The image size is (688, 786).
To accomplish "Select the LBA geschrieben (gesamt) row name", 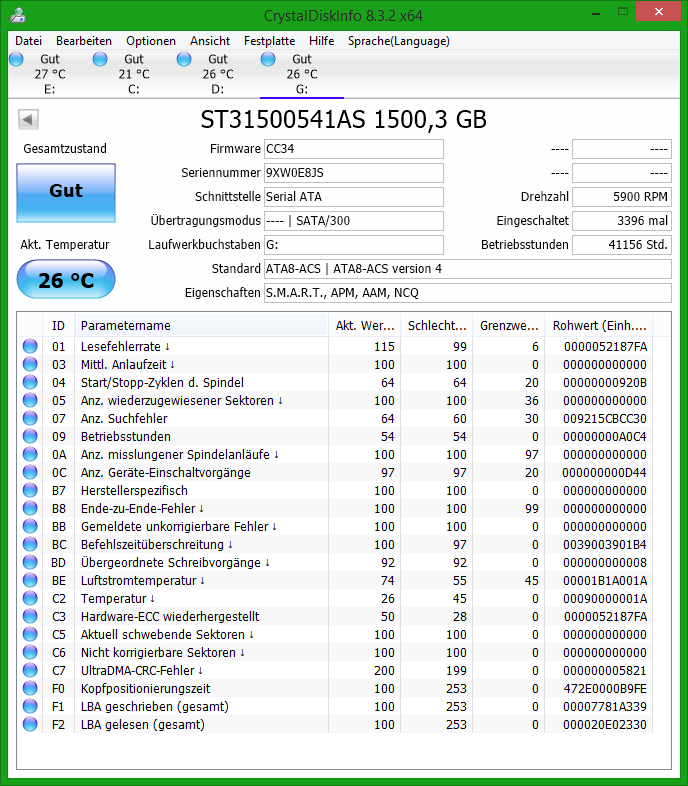I will pos(154,707).
